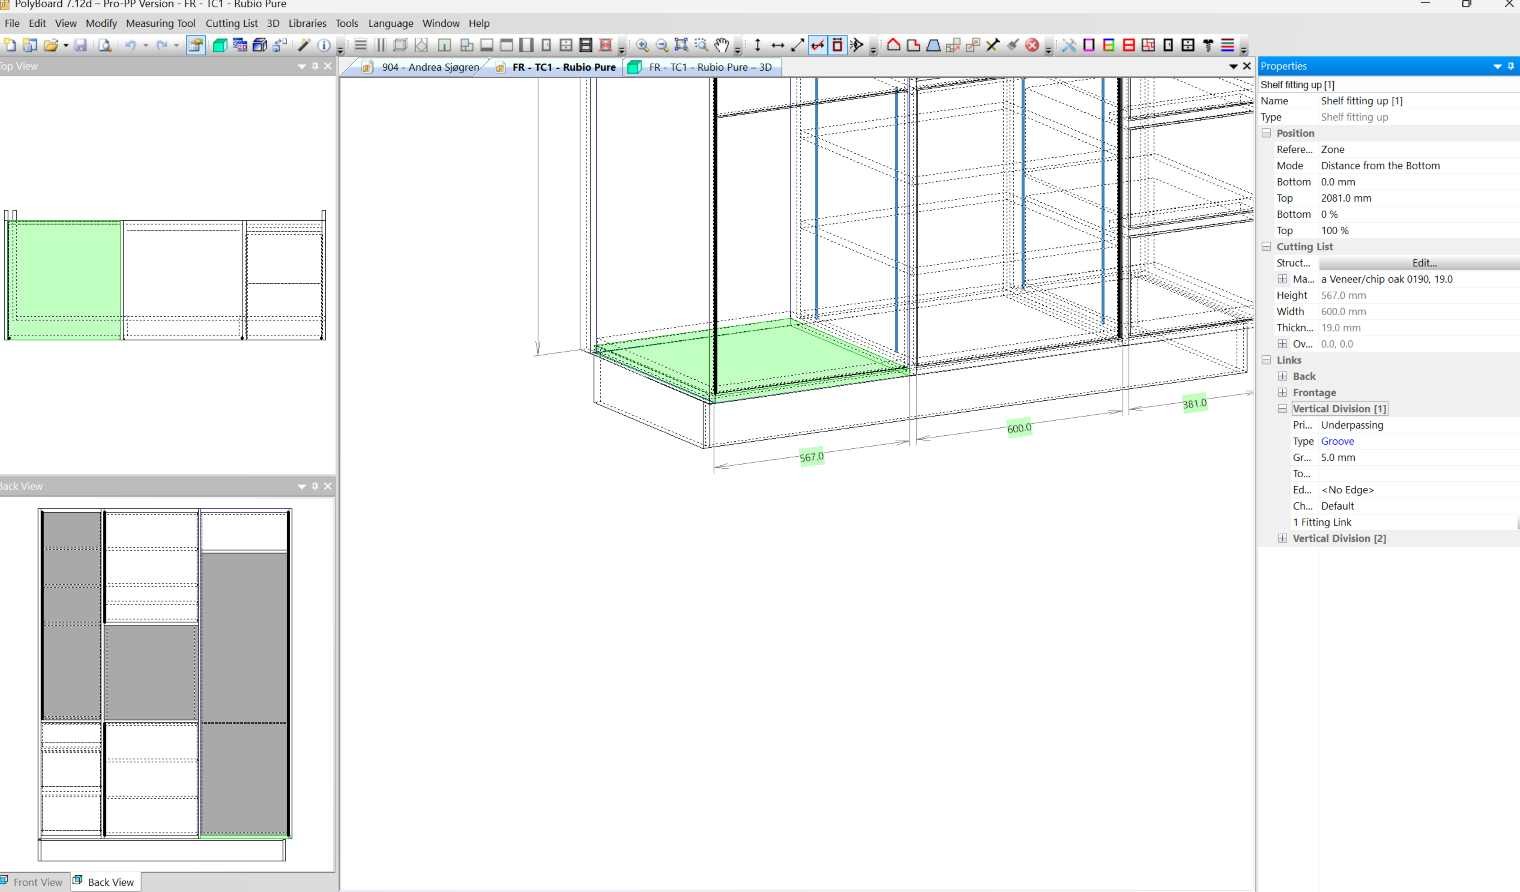The image size is (1520, 892).
Task: Click the Save floppy disk icon
Action: click(x=81, y=45)
